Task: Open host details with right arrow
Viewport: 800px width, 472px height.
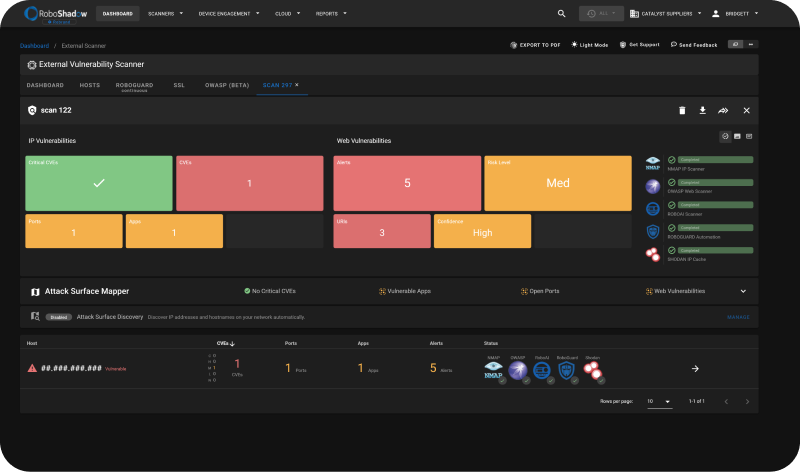Action: pyautogui.click(x=695, y=368)
